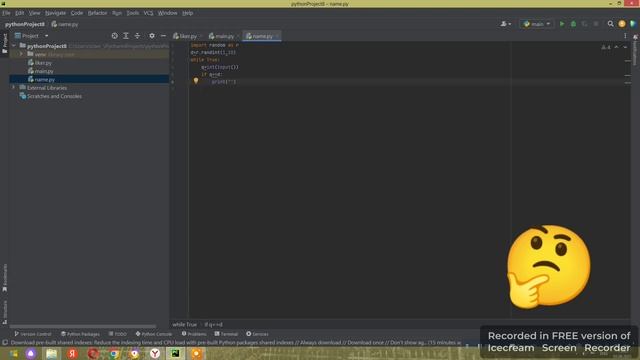Viewport: 640px width, 360px height.
Task: Hide the Project panel with minus icon
Action: tap(163, 36)
